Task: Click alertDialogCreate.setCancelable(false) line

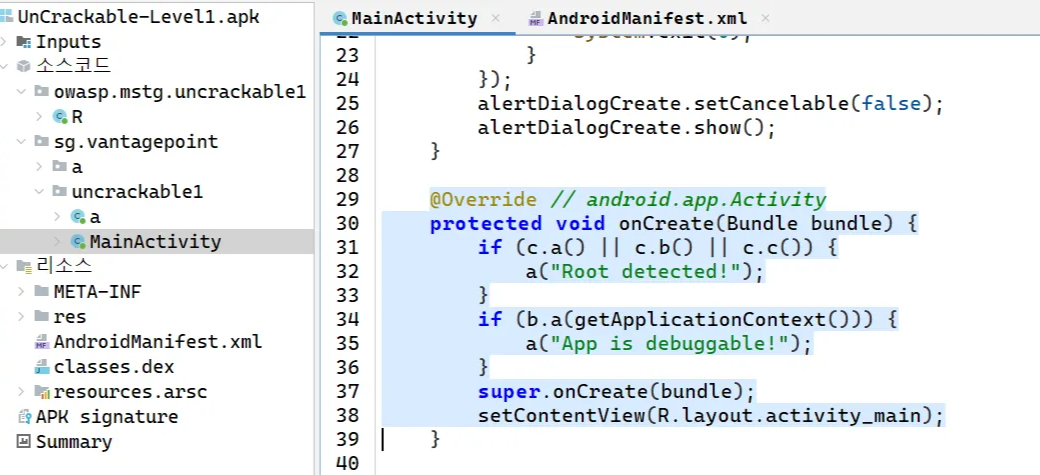Action: coord(710,103)
